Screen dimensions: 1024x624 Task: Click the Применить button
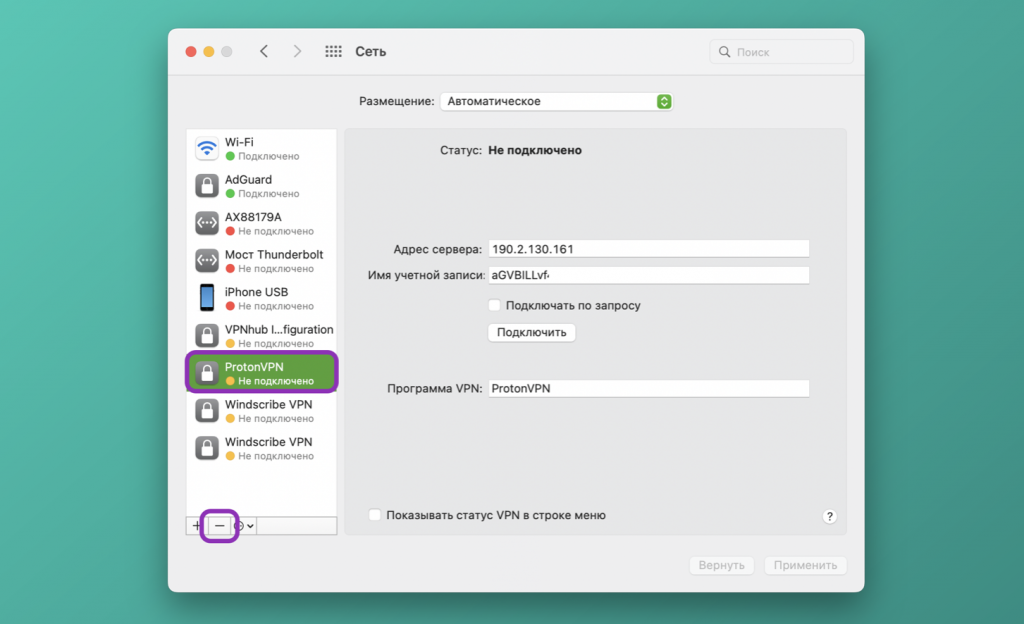[805, 565]
